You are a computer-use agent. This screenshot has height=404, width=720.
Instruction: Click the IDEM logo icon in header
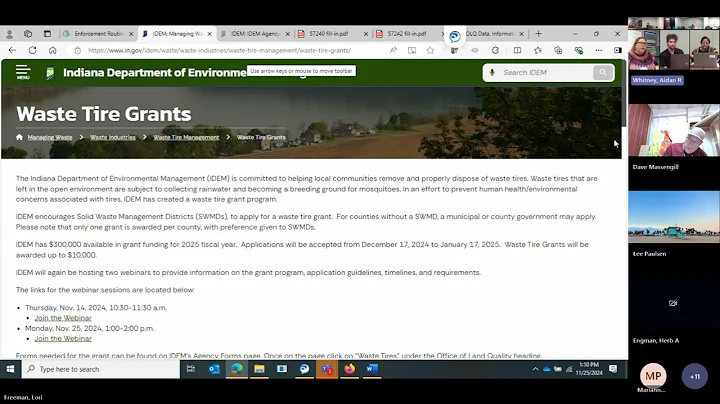click(x=50, y=73)
